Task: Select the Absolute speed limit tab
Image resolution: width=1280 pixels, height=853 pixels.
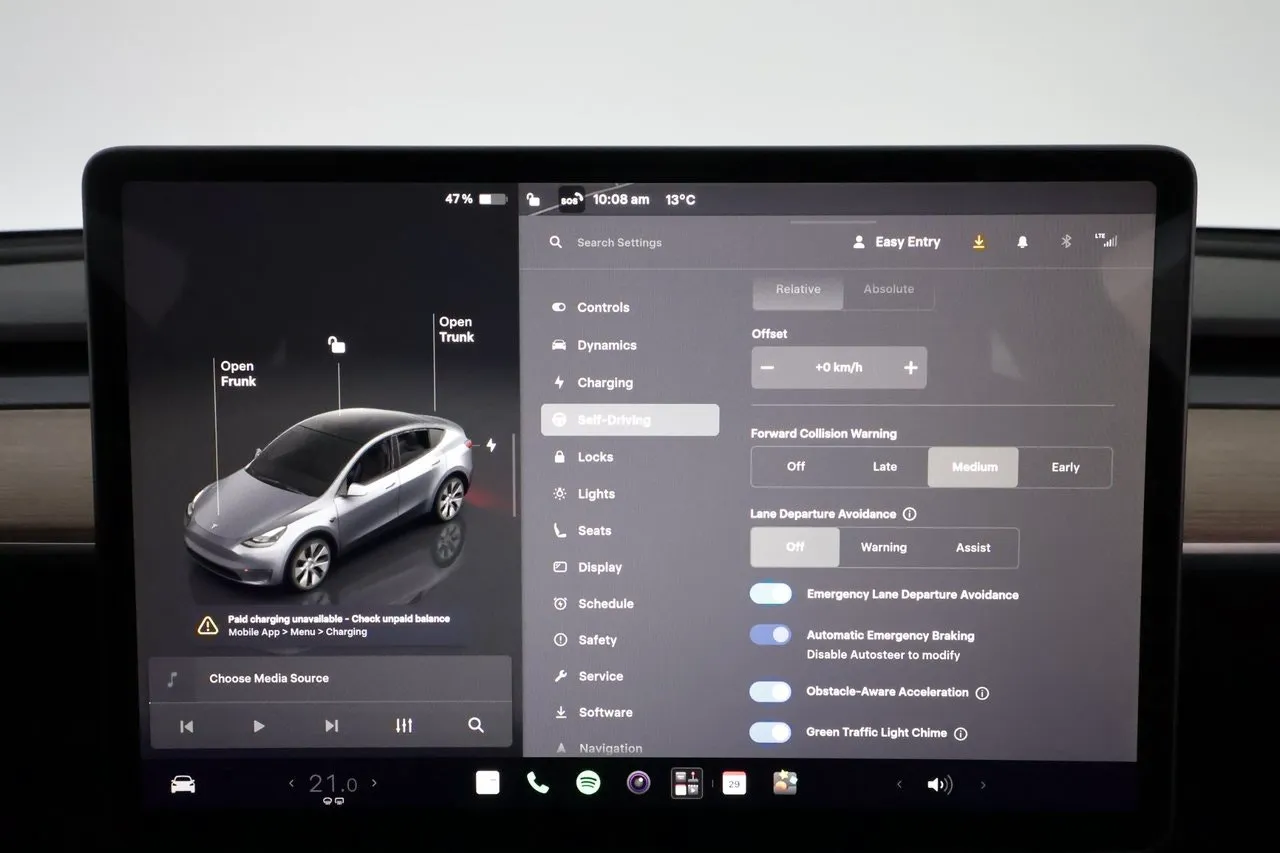Action: click(889, 289)
